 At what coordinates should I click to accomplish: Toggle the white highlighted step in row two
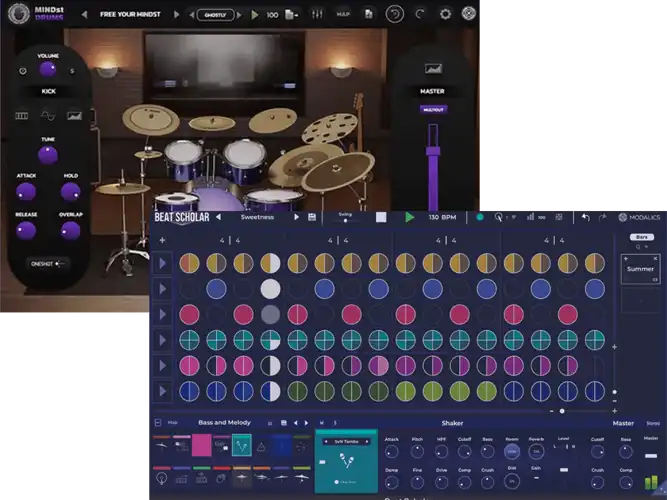pyautogui.click(x=270, y=289)
